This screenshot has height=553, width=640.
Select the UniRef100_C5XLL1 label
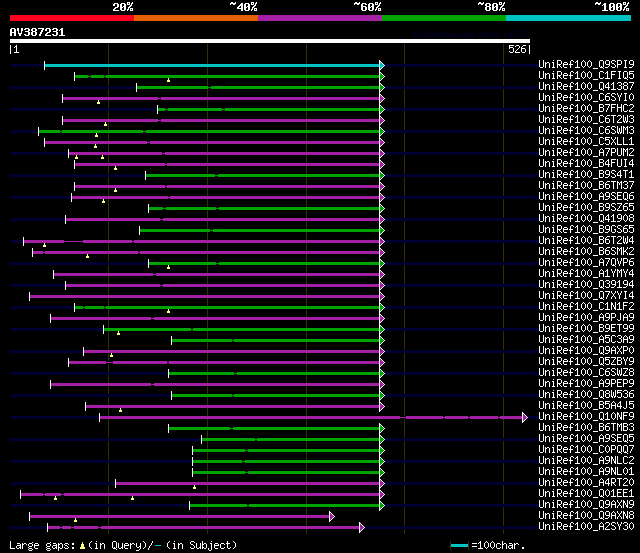[586, 141]
